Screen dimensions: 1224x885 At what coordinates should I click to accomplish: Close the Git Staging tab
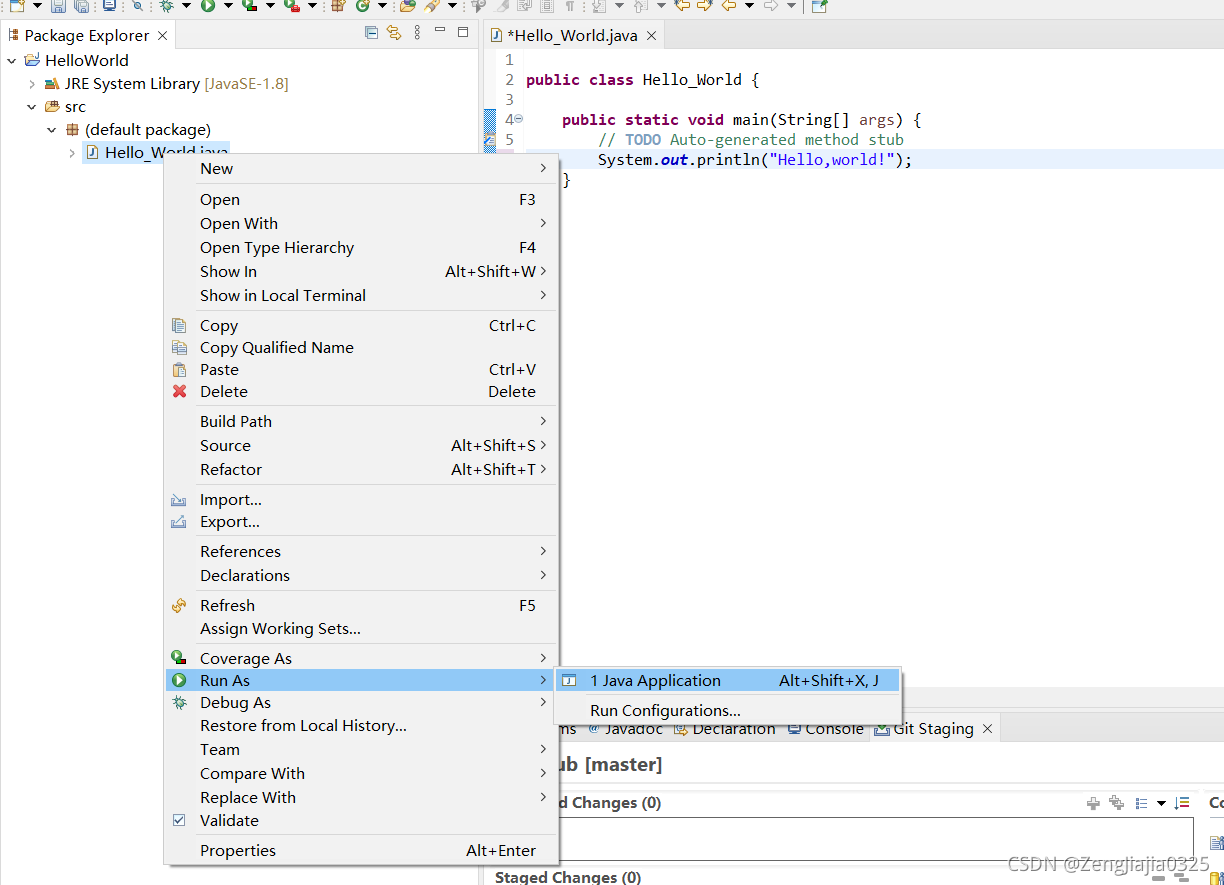(987, 729)
